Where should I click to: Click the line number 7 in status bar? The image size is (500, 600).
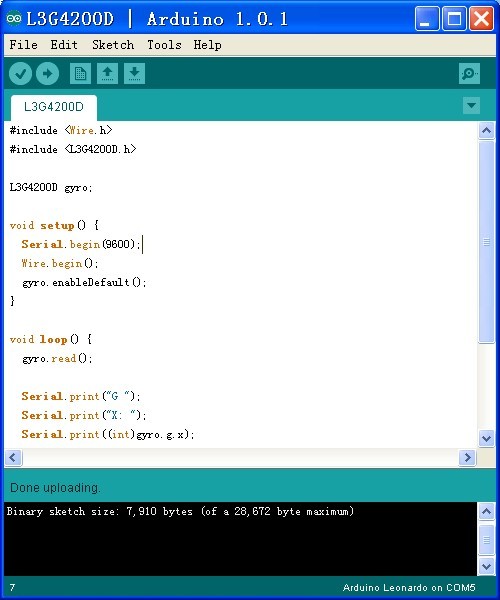point(13,588)
